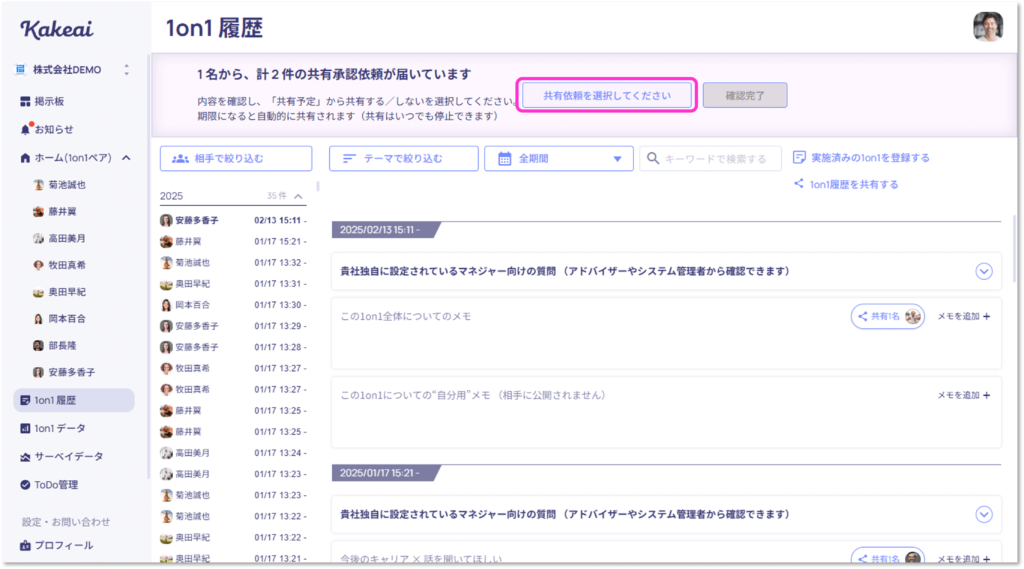This screenshot has height=569, width=1024.
Task: Click 実施済みの1on1を登録する link
Action: coord(861,157)
